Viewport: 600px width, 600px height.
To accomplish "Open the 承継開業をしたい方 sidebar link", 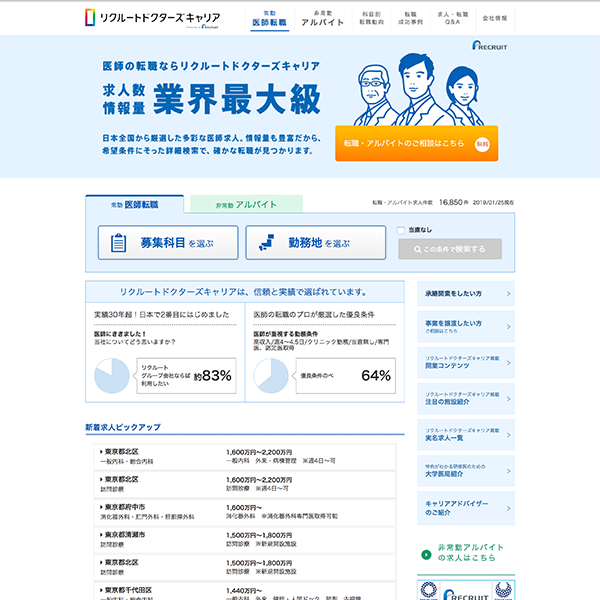I will [x=466, y=293].
